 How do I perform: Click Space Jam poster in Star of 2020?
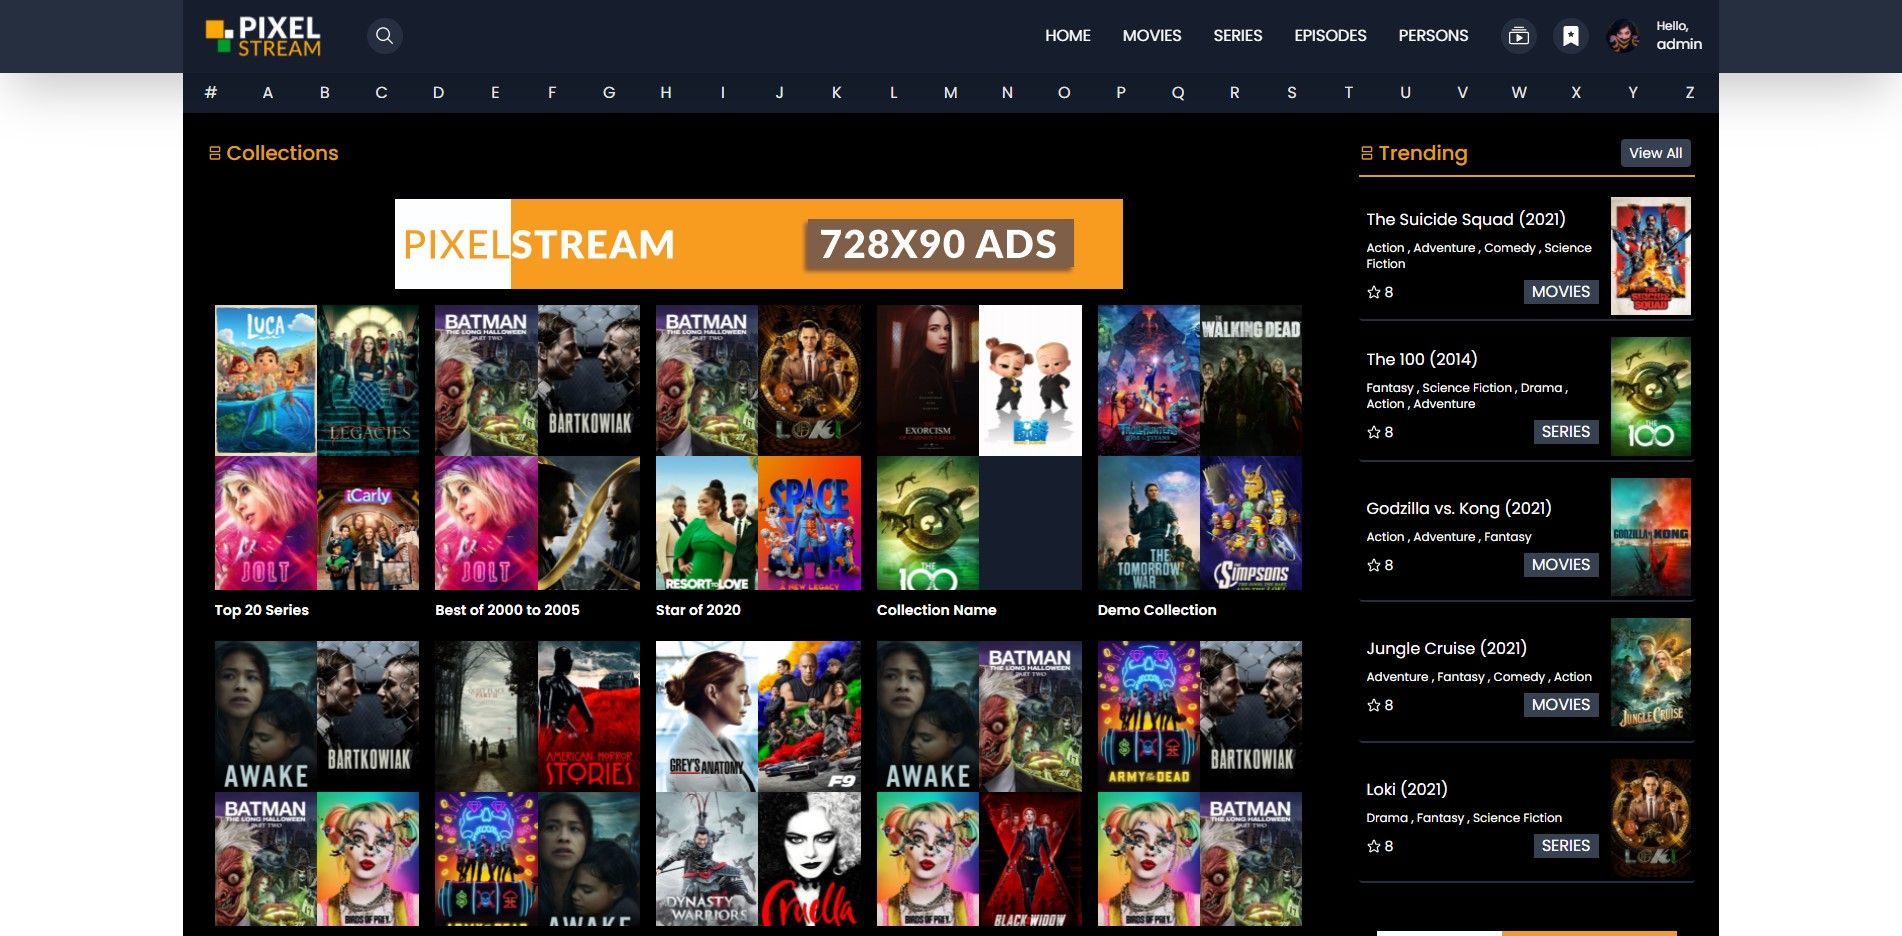809,523
